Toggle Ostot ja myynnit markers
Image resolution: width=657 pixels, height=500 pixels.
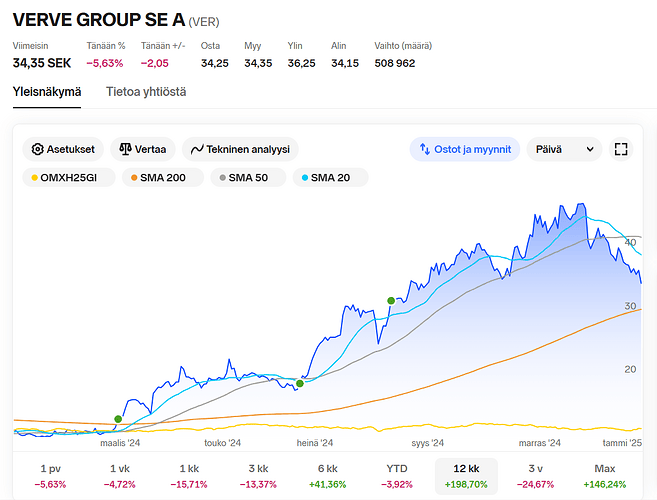(465, 149)
